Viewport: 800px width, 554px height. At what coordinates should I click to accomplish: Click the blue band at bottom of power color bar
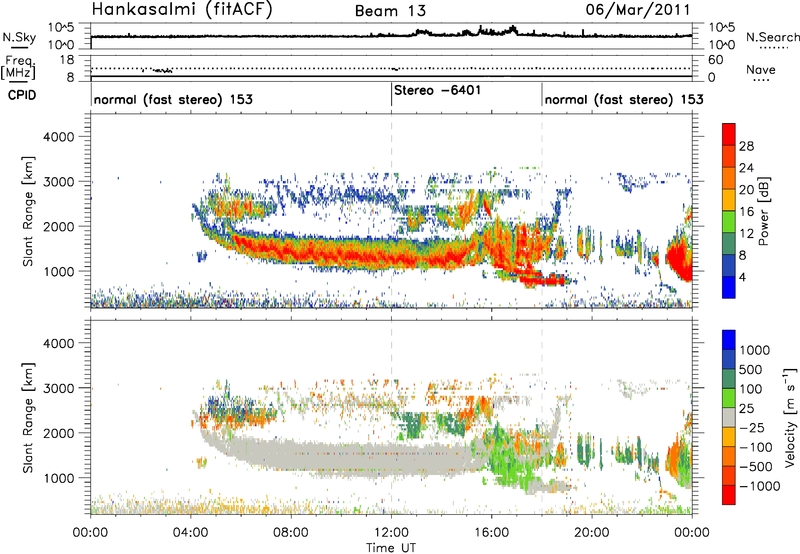[x=729, y=286]
